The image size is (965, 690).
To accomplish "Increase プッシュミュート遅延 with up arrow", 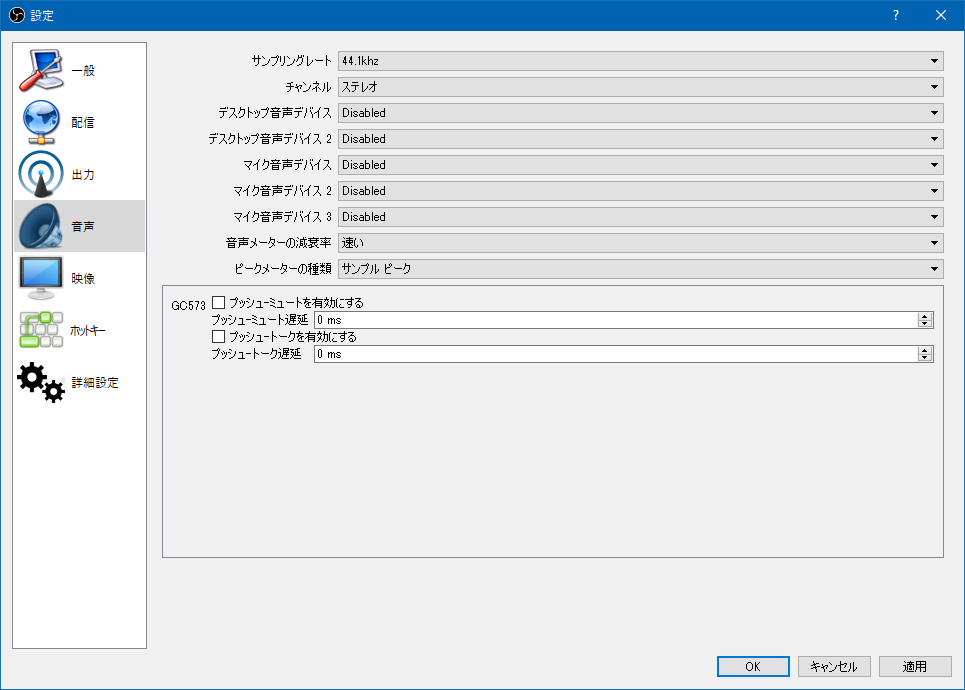I will 925,316.
